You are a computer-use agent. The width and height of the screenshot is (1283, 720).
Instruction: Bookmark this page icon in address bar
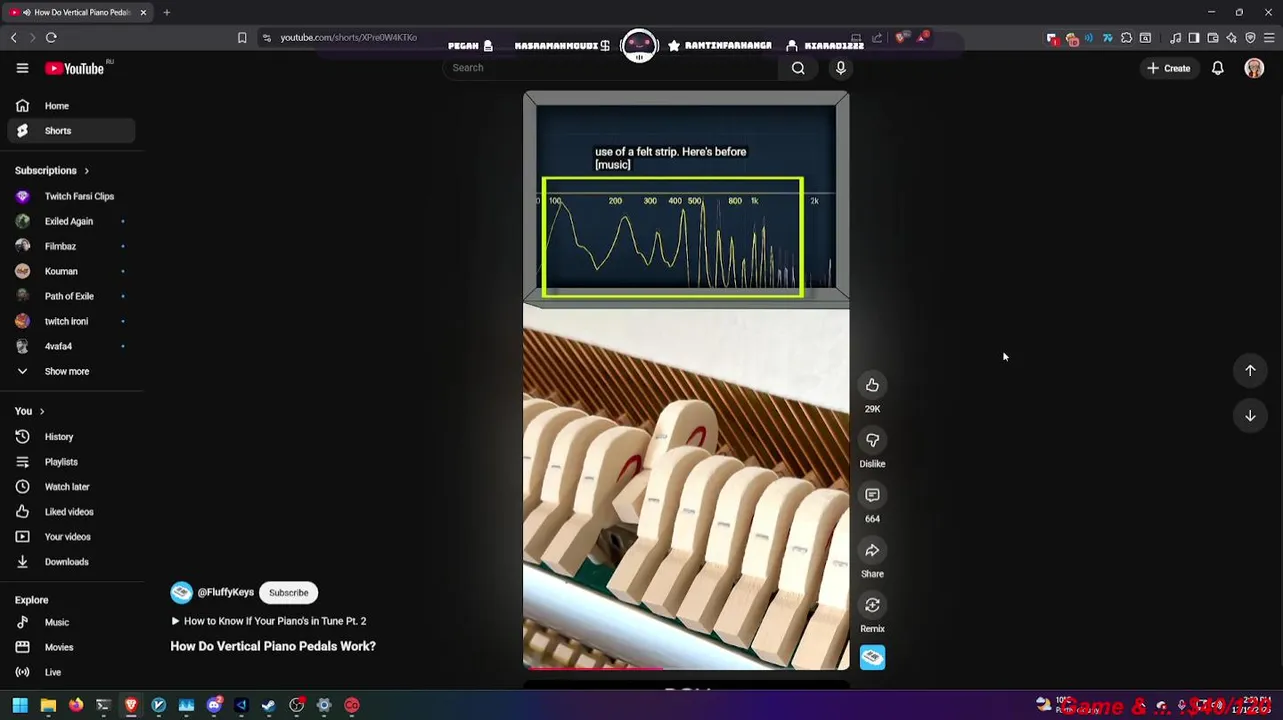[x=242, y=38]
